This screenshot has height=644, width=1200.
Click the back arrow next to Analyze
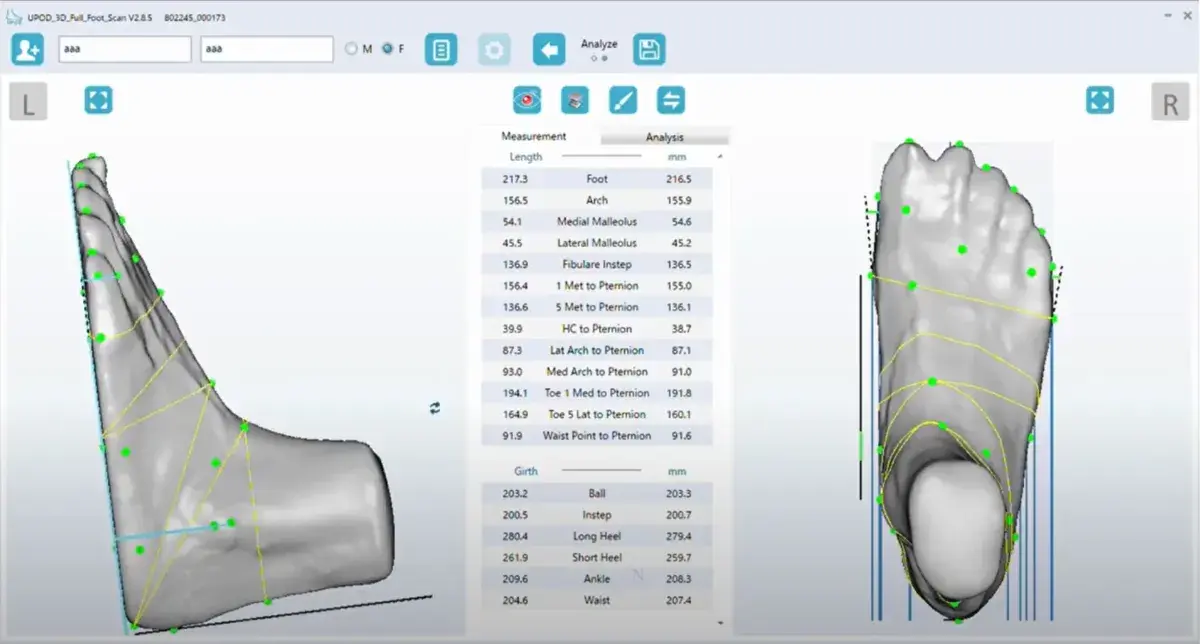point(549,48)
